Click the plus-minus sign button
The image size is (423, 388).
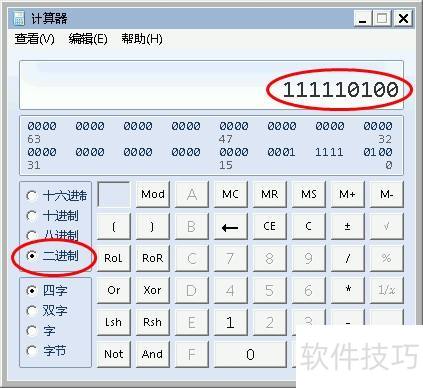(x=348, y=227)
